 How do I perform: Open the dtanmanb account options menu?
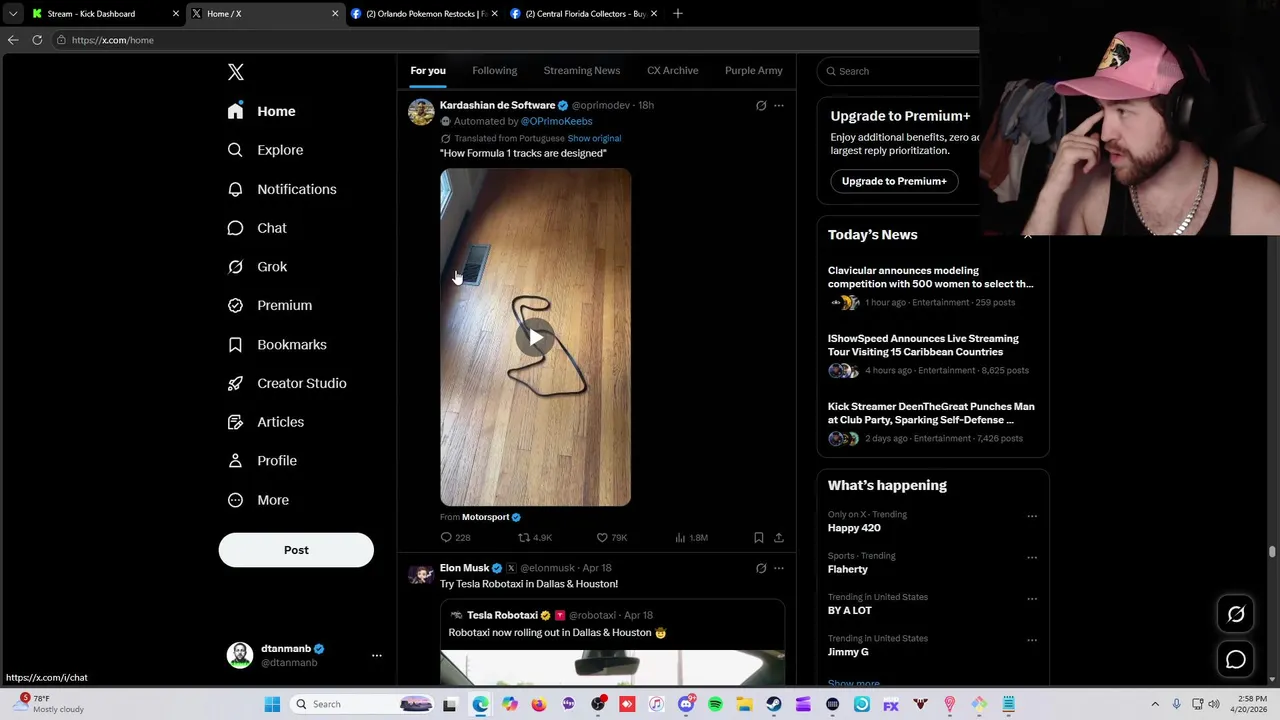click(377, 655)
